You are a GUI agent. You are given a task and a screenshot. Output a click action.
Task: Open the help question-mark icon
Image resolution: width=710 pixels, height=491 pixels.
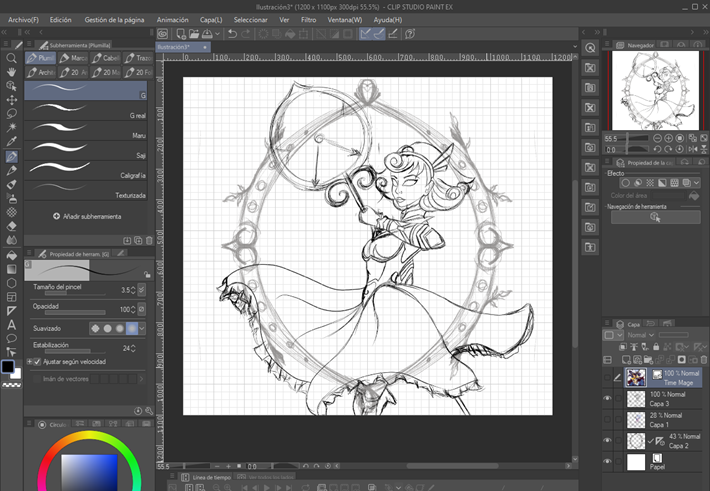(410, 34)
